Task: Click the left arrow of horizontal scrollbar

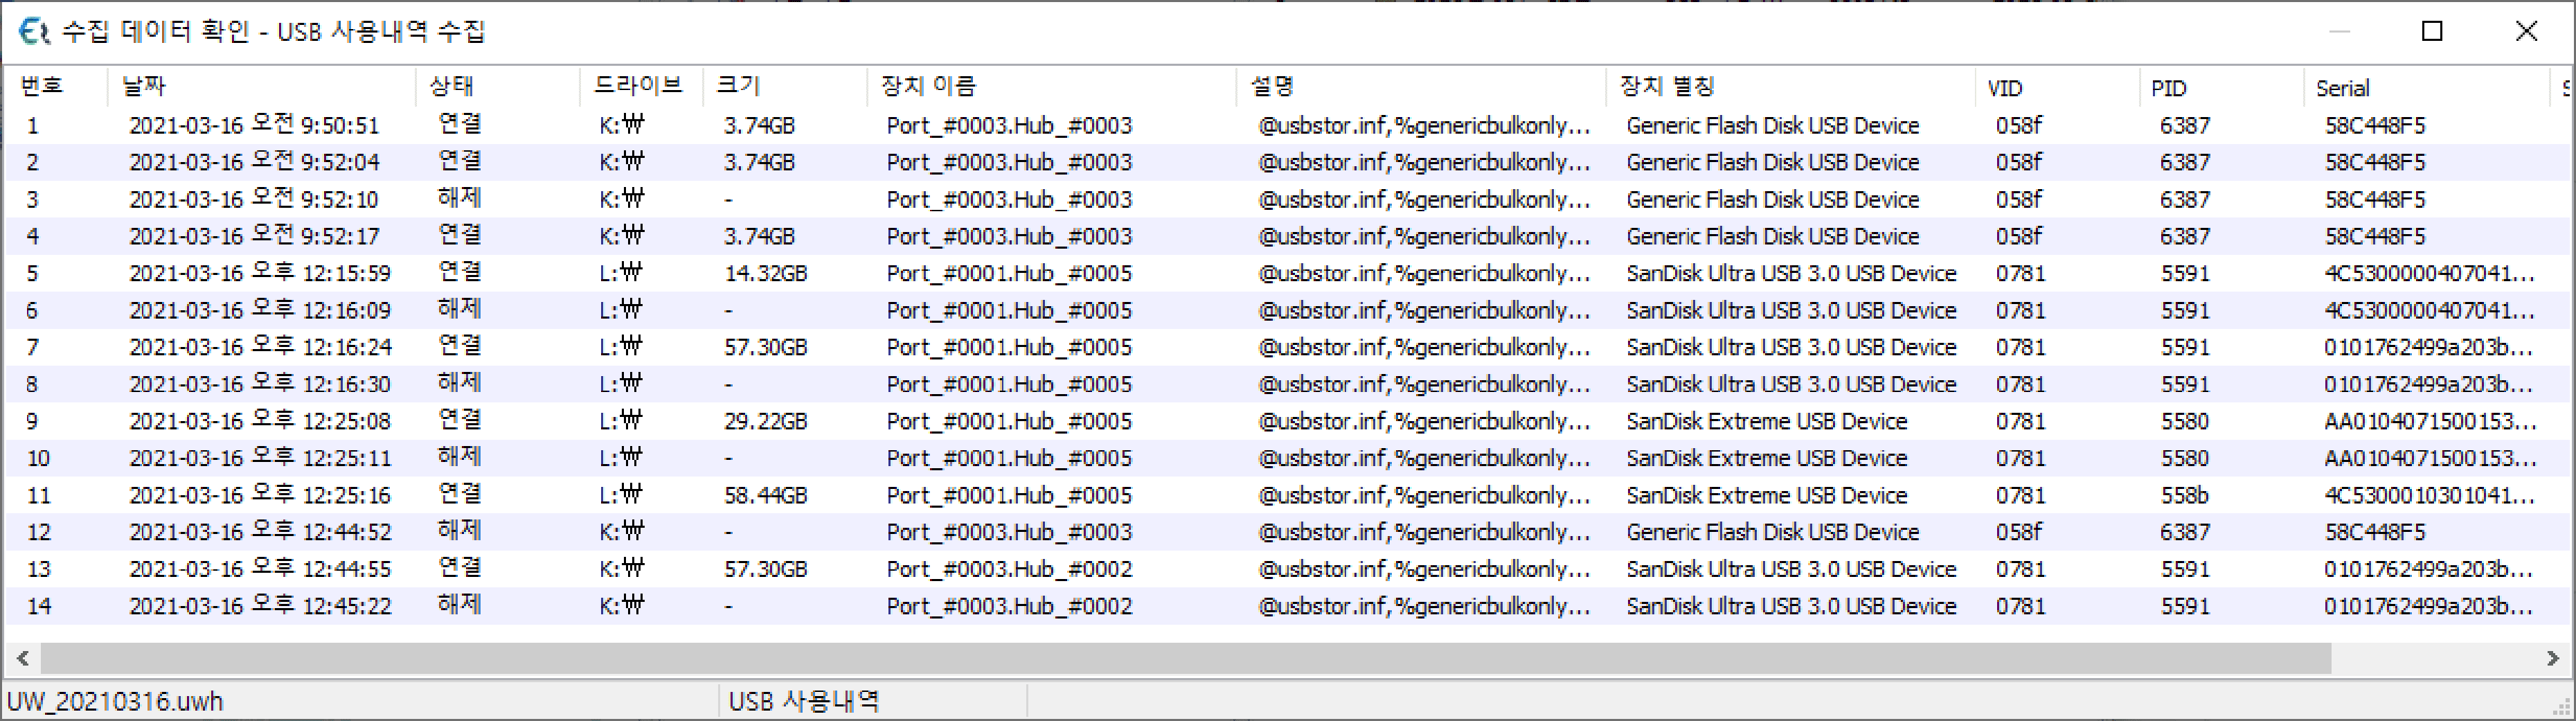Action: pyautogui.click(x=22, y=658)
